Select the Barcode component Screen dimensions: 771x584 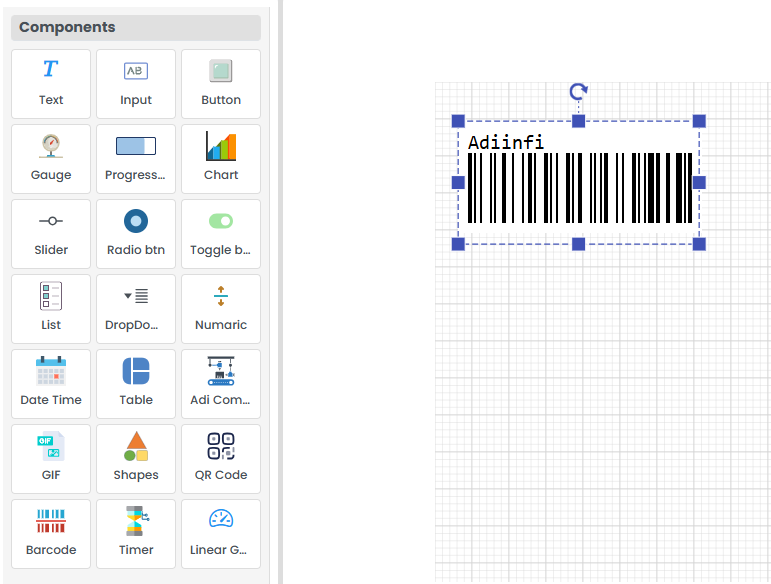click(x=51, y=534)
